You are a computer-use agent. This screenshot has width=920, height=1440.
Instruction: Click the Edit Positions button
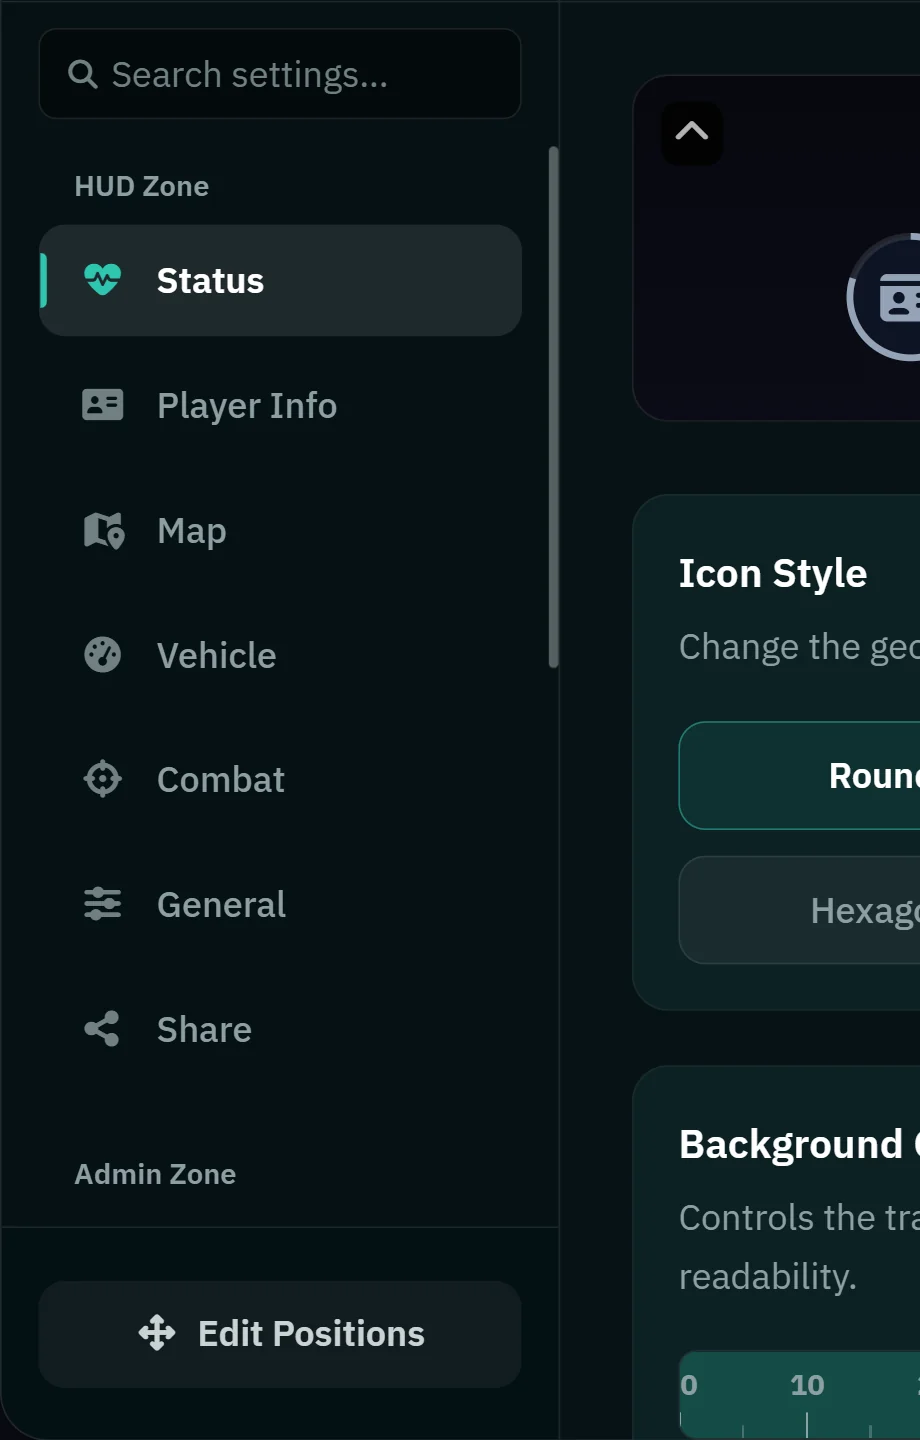pos(280,1334)
